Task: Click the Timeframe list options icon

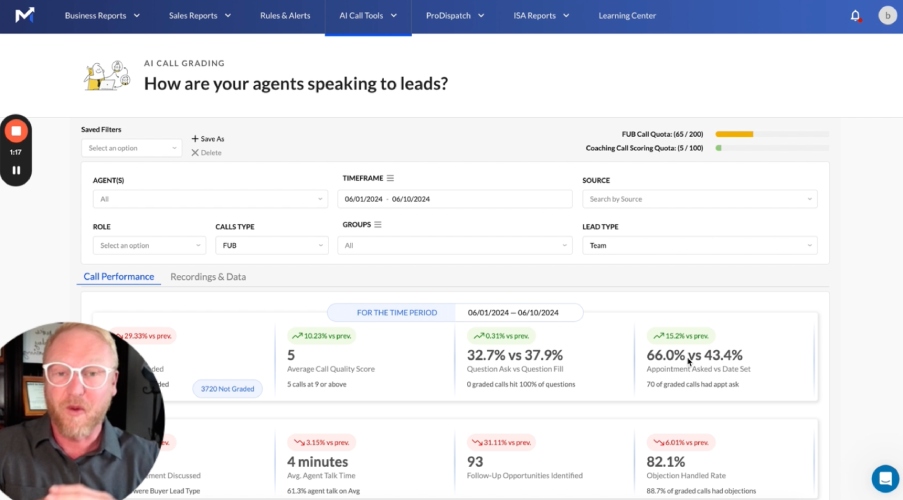Action: (x=390, y=178)
